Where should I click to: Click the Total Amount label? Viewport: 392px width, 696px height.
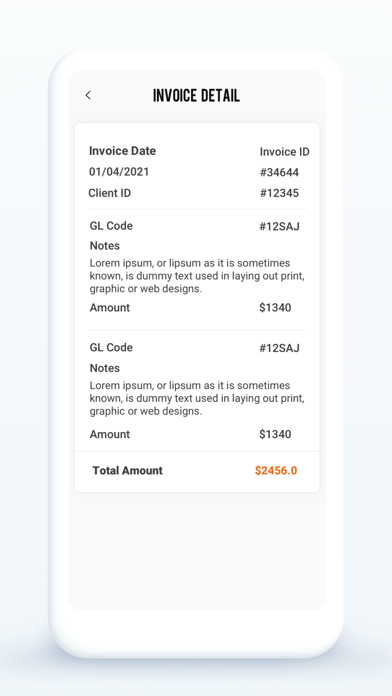(x=127, y=471)
